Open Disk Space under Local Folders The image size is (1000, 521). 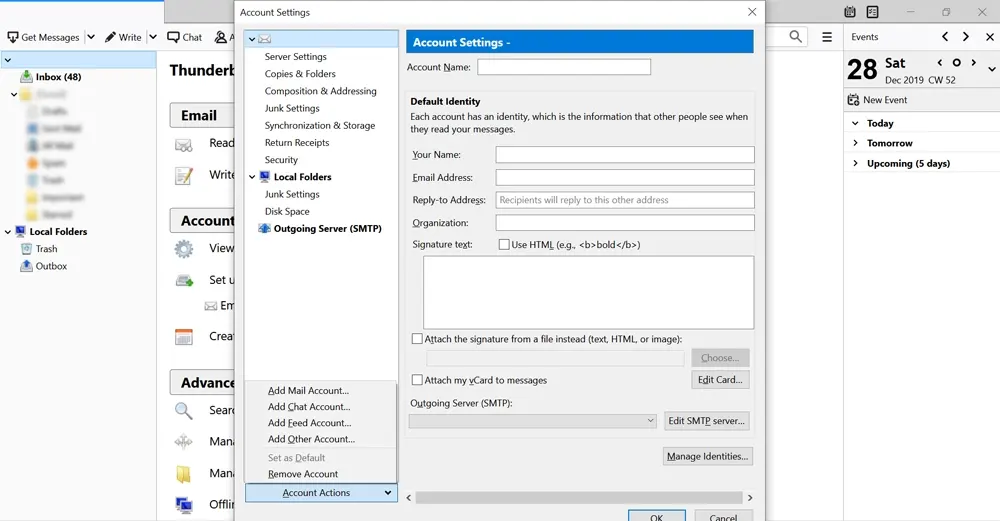pos(287,211)
